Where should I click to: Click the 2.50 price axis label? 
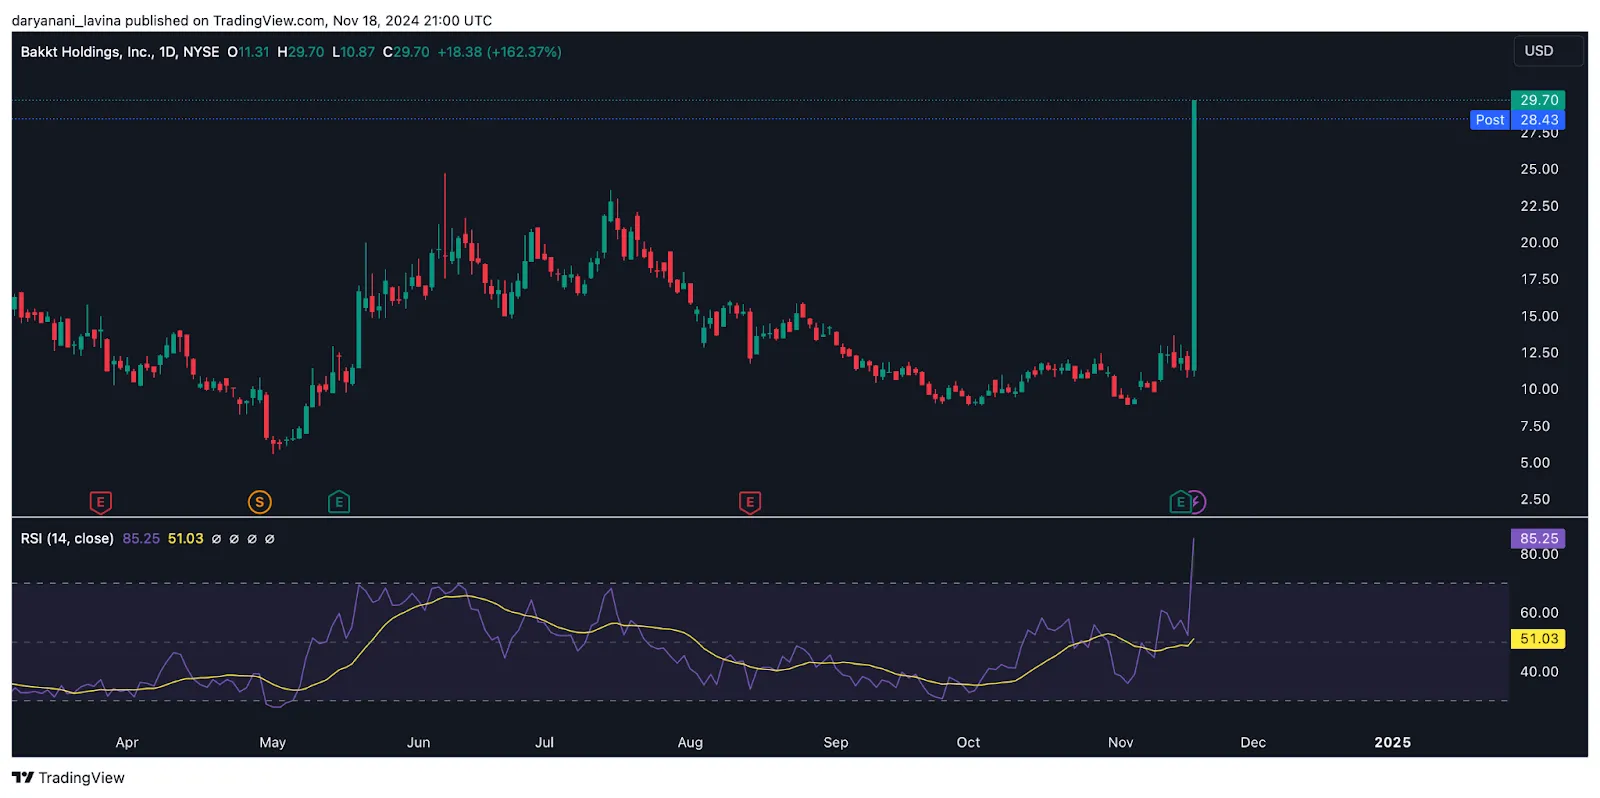[1535, 499]
